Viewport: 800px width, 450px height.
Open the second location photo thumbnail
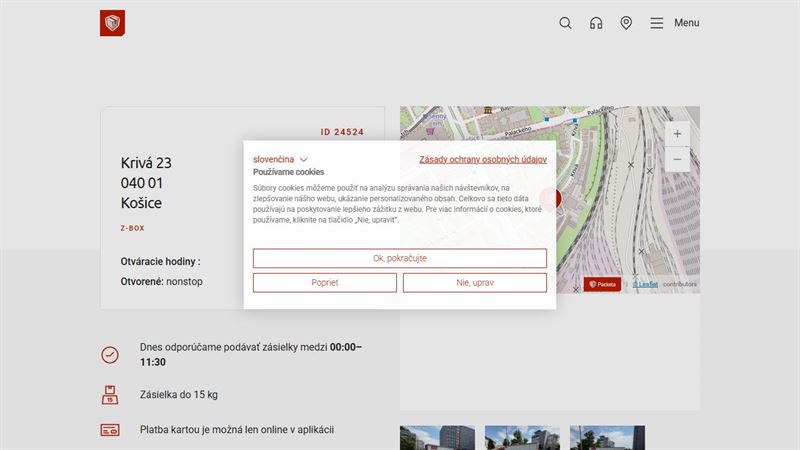[x=522, y=438]
